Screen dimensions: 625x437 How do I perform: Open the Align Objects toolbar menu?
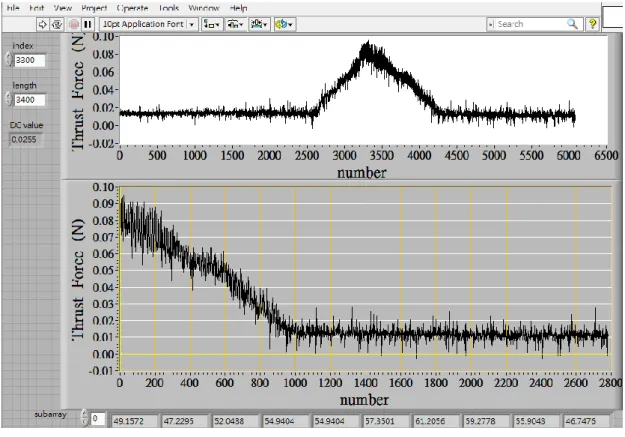[211, 24]
